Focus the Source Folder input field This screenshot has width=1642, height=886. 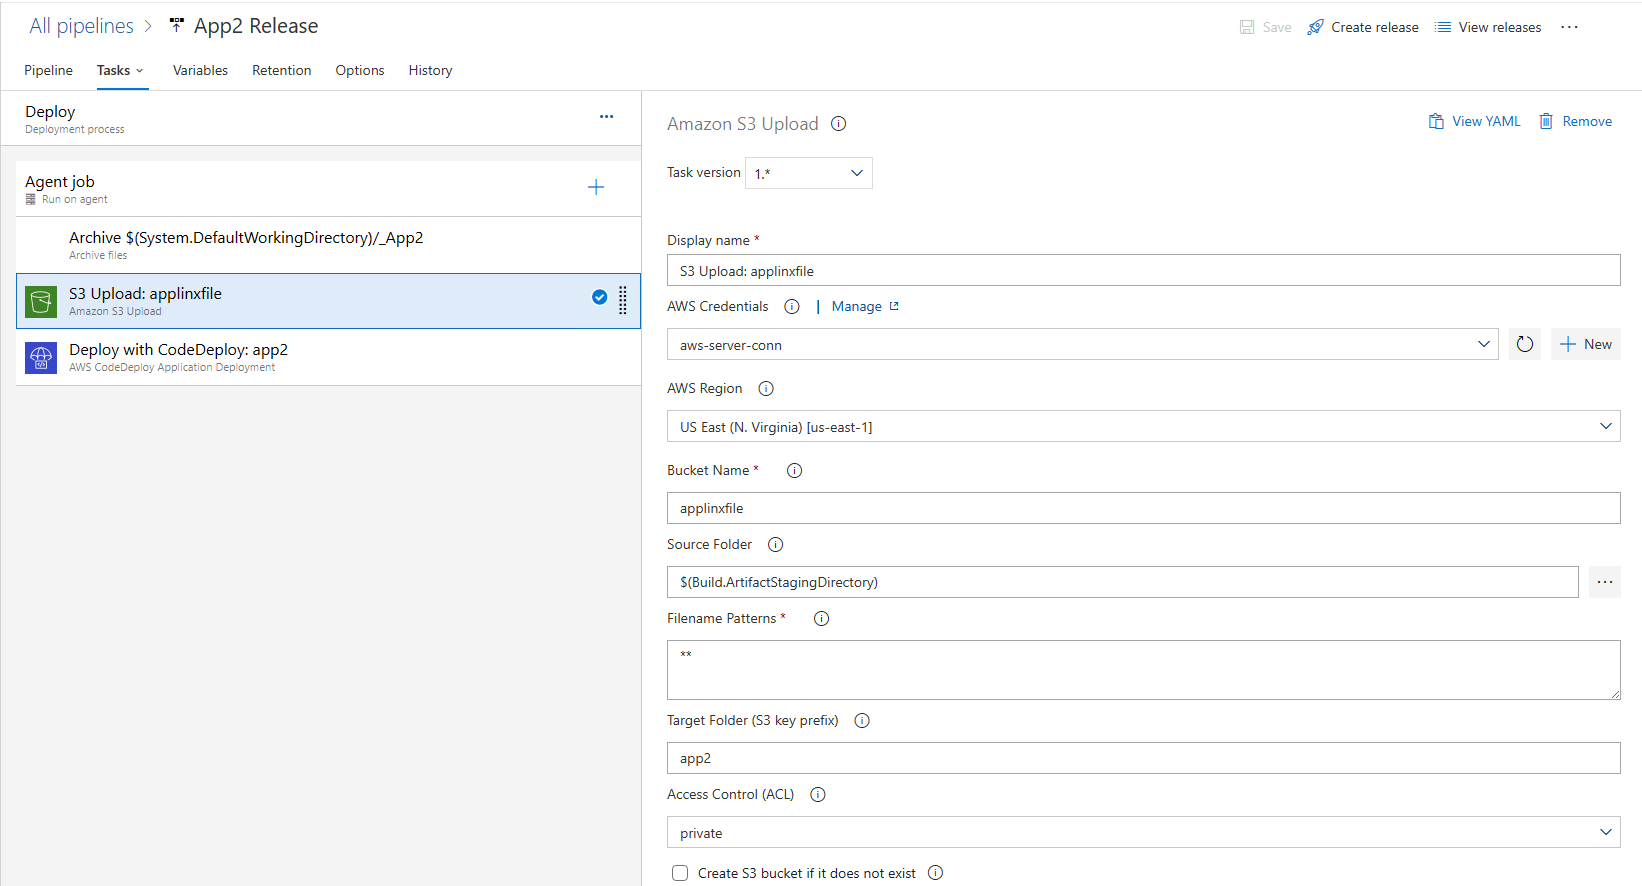coord(1123,582)
